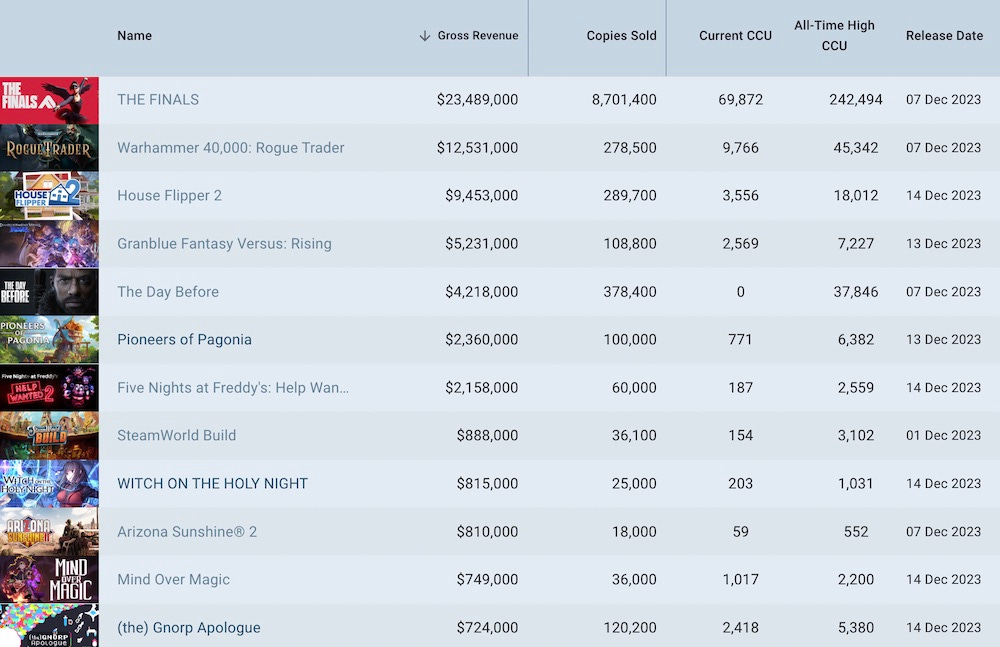
Task: Select the $23,489,000 revenue cell
Action: [x=478, y=100]
